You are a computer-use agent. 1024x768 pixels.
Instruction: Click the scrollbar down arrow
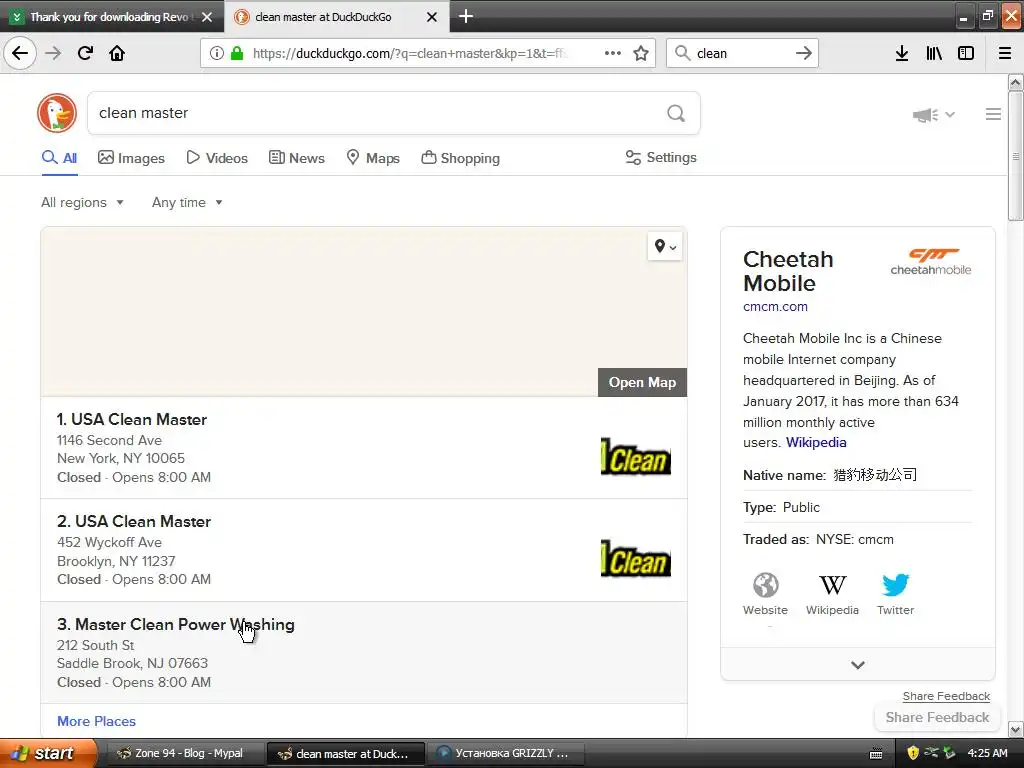[x=1015, y=729]
